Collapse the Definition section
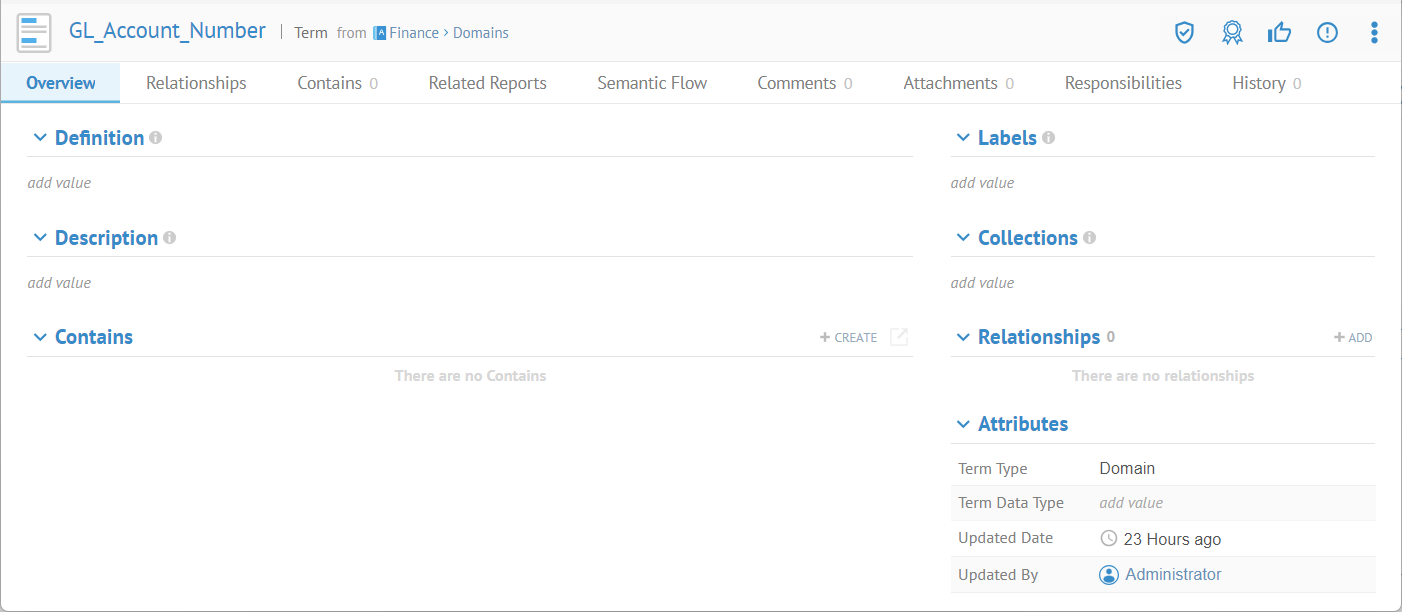 [40, 138]
